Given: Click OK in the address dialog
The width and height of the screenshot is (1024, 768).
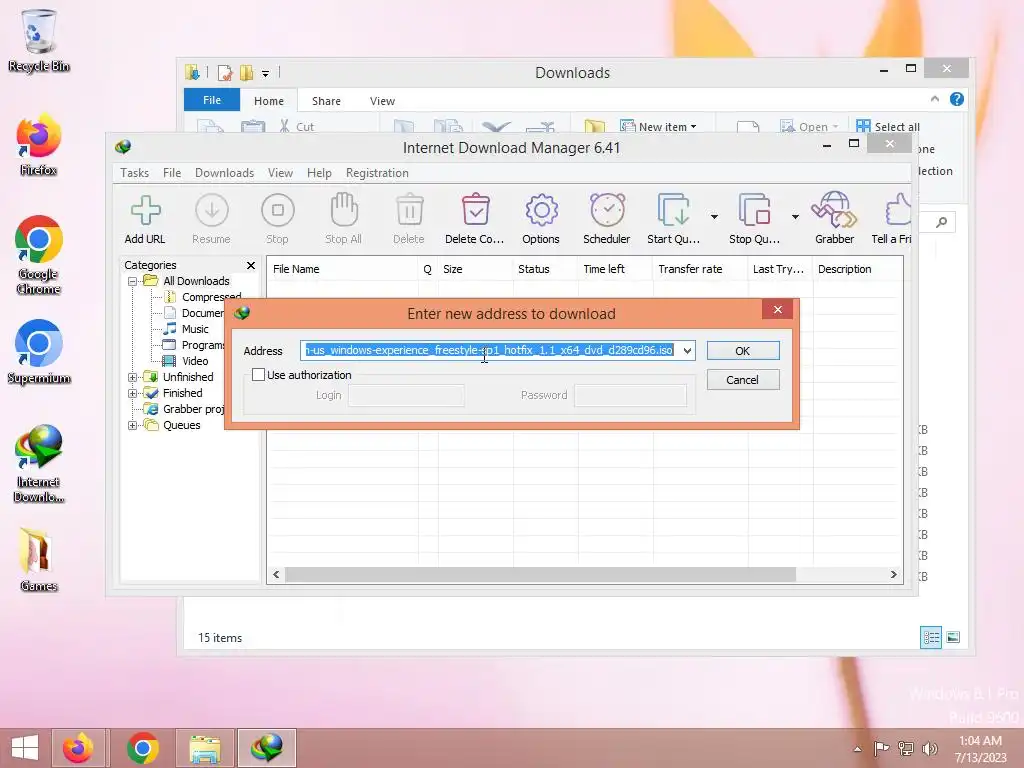Looking at the screenshot, I should [x=743, y=351].
